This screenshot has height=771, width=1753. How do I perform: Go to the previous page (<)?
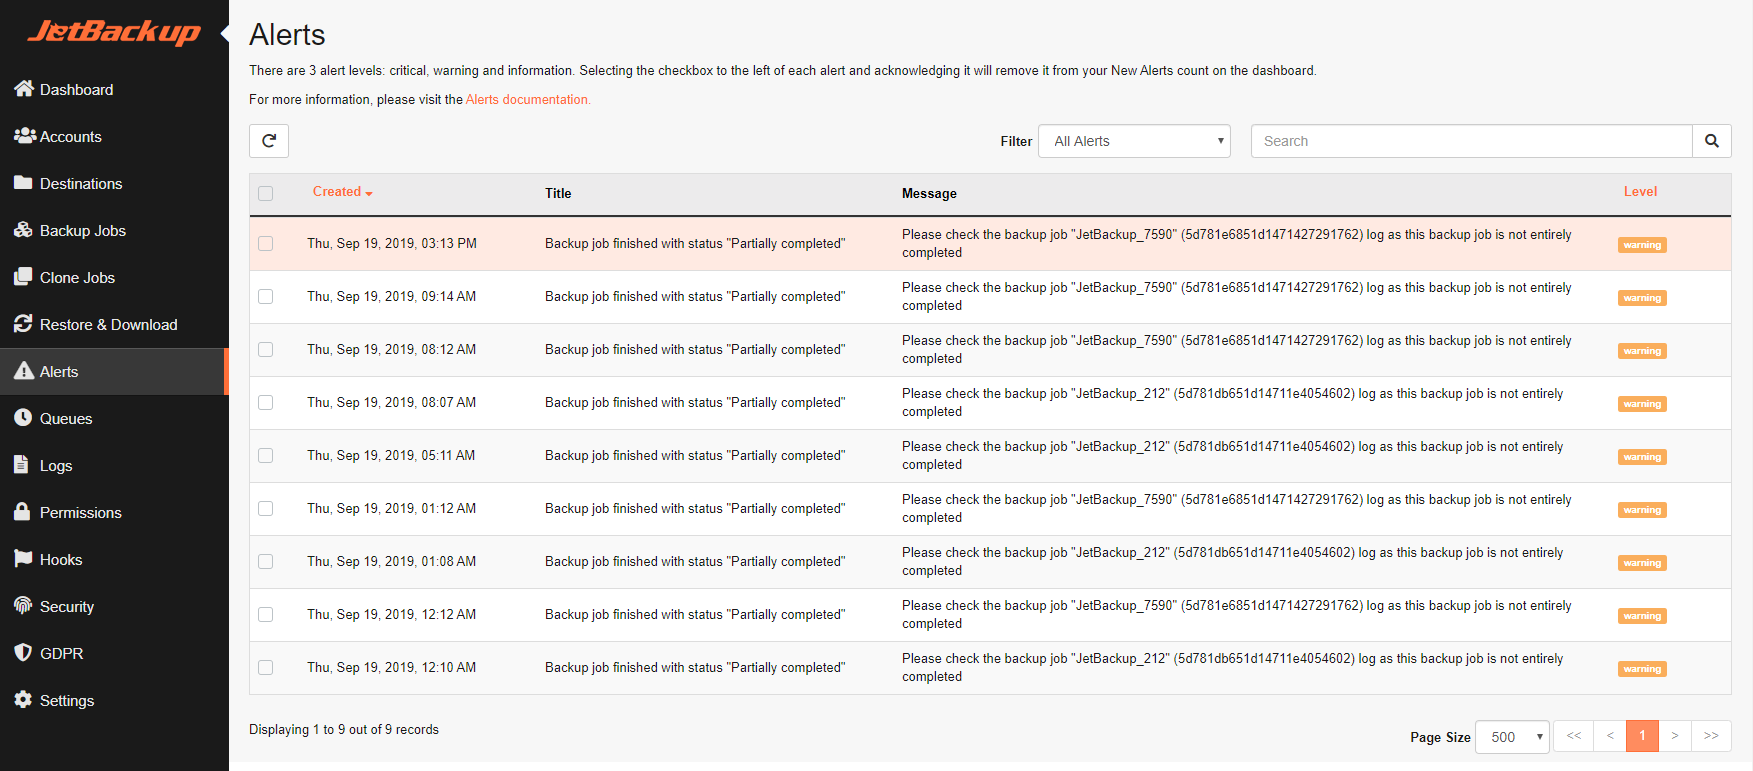coord(1610,736)
